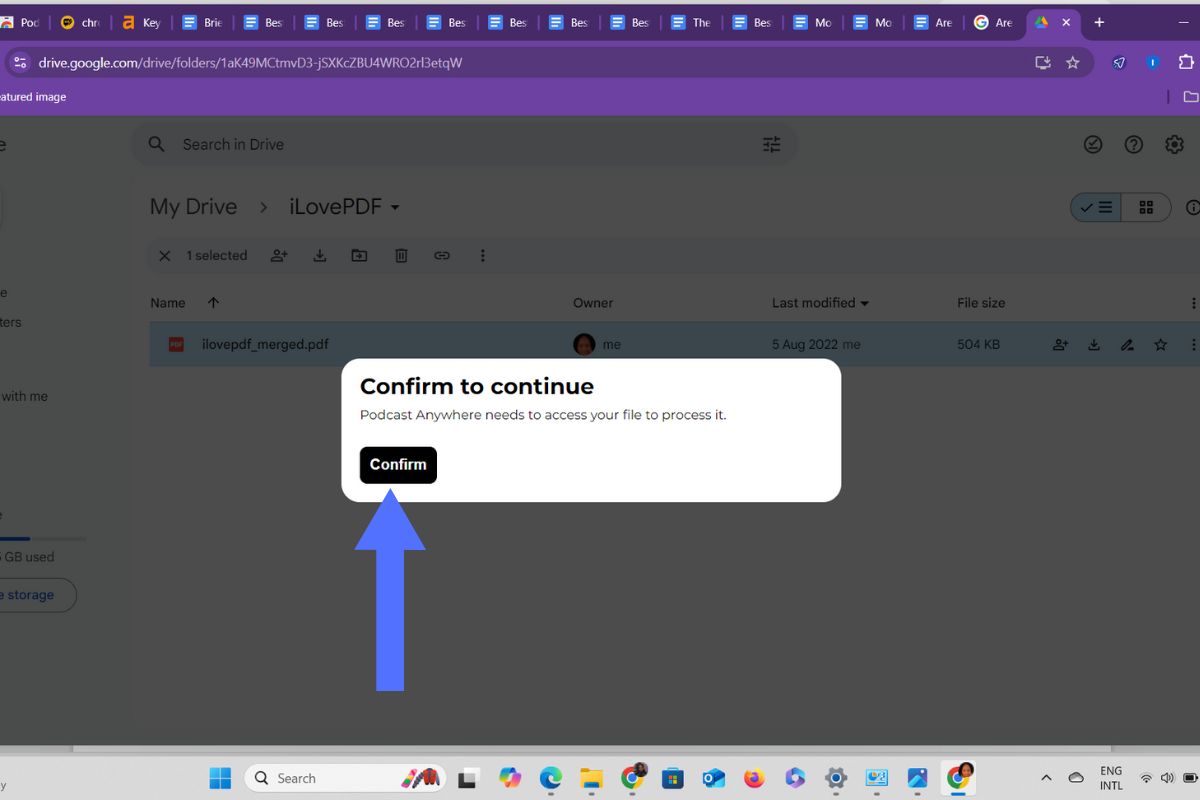Expand the Last modified sort dropdown

click(865, 303)
